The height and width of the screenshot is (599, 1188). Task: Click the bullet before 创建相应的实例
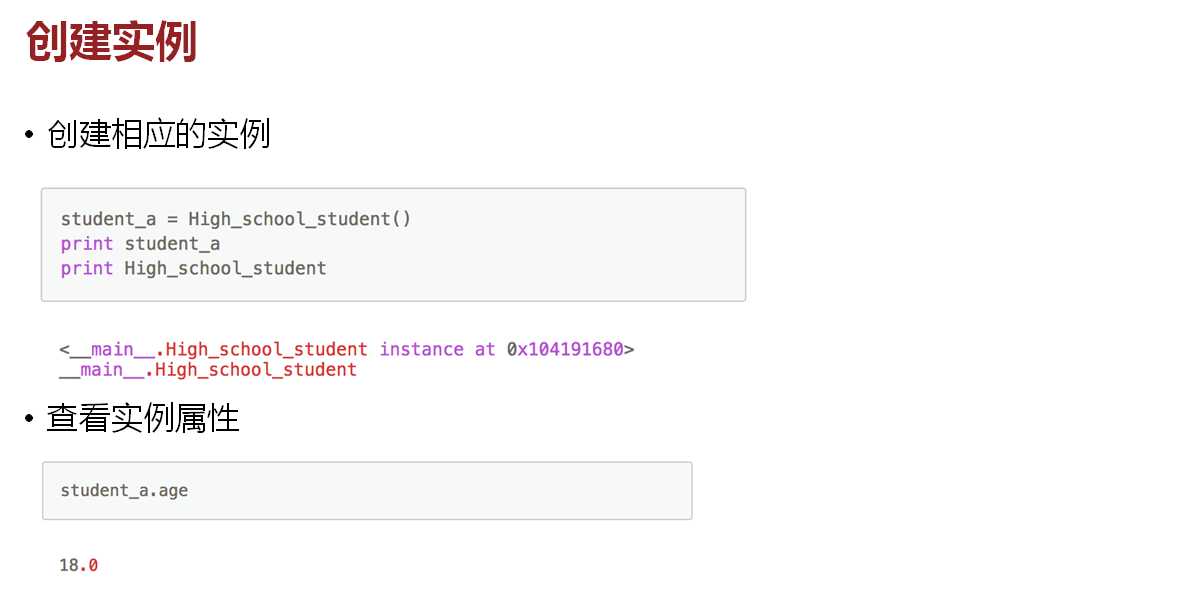point(30,135)
